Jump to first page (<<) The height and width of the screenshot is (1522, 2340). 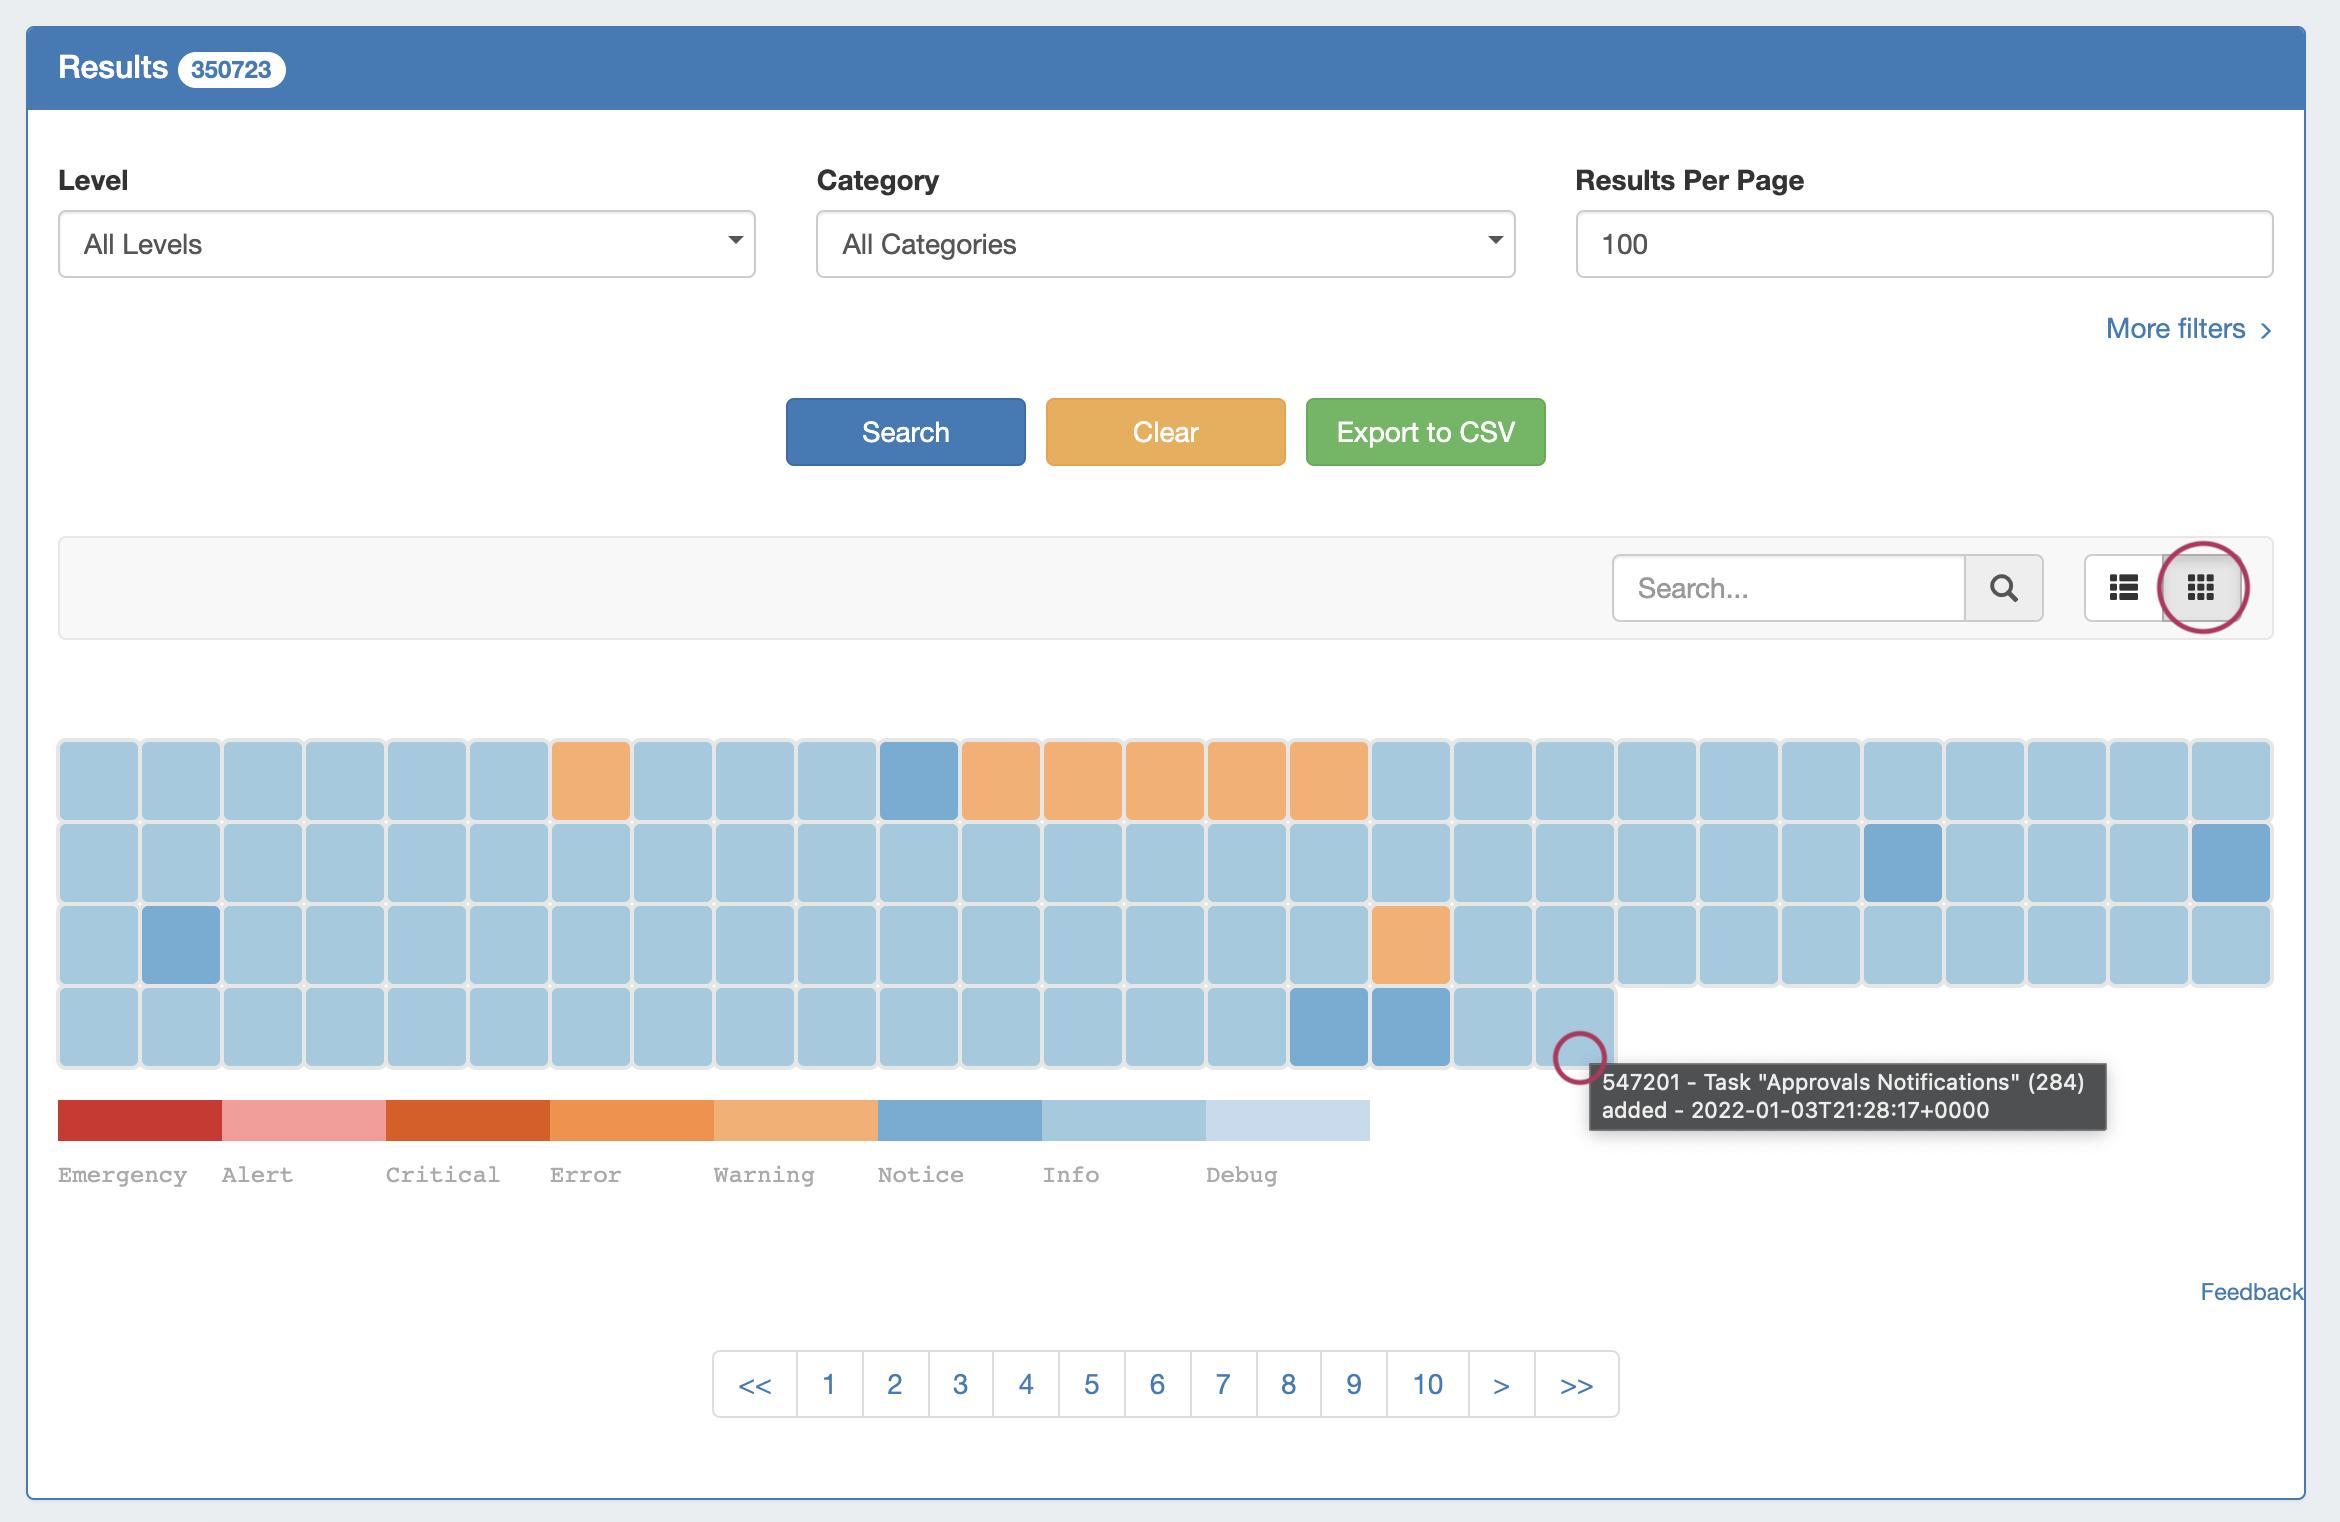click(x=755, y=1384)
